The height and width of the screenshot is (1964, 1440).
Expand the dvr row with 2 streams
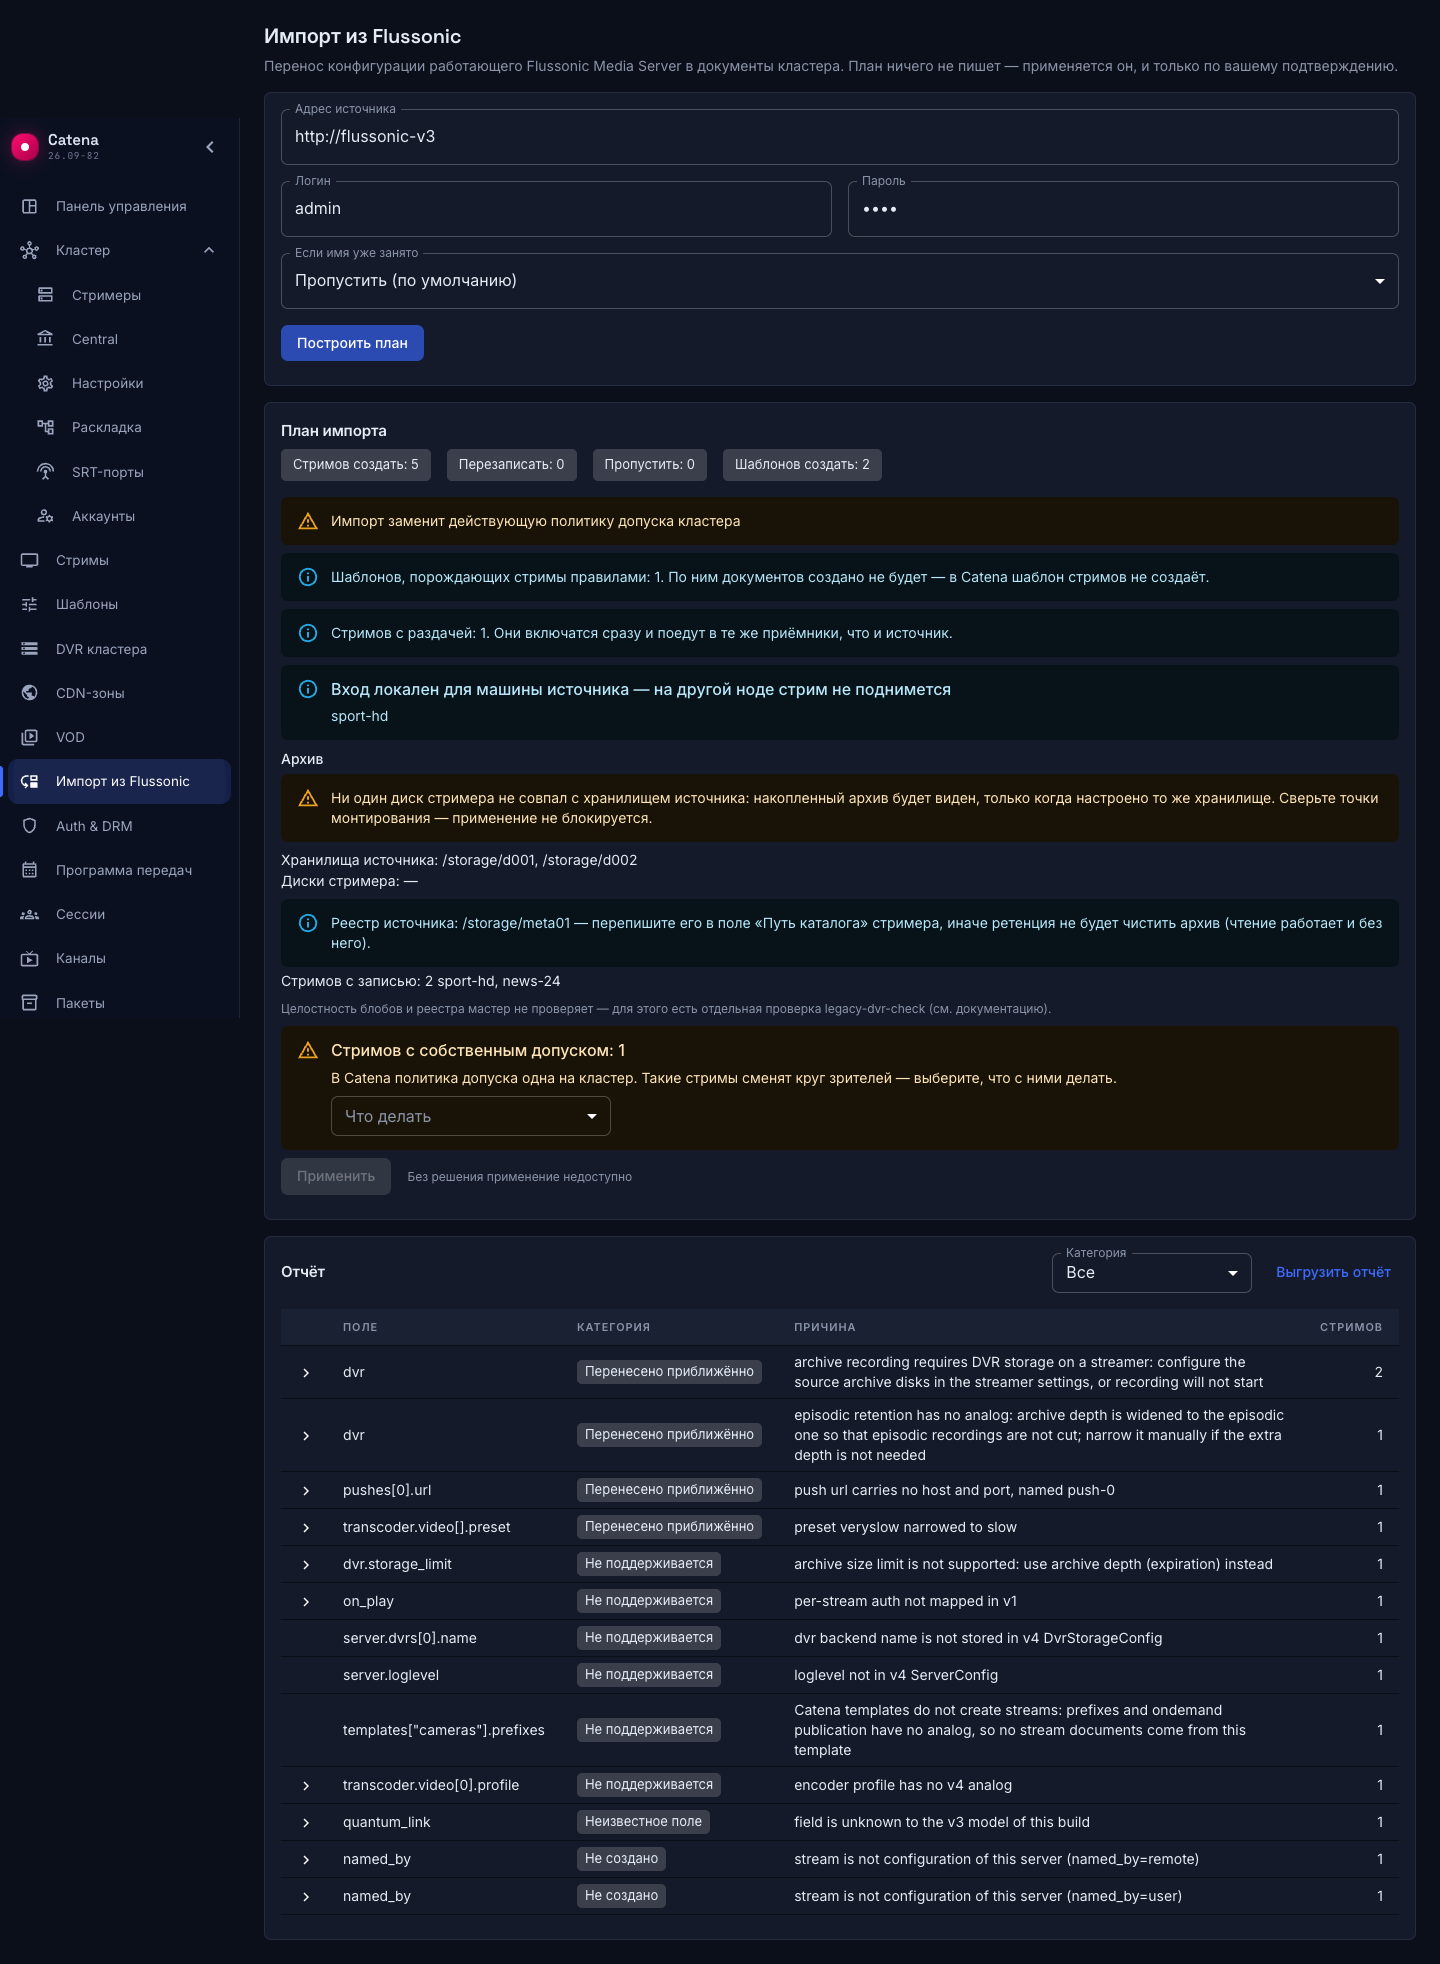[306, 1372]
